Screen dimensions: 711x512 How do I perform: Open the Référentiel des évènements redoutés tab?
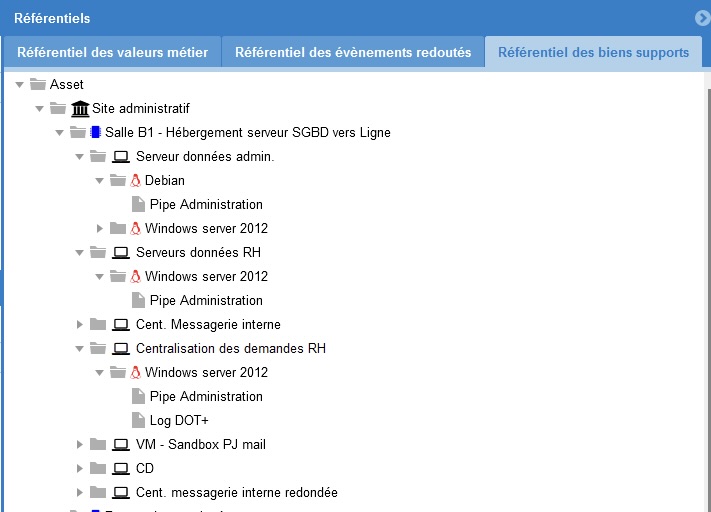coord(352,52)
